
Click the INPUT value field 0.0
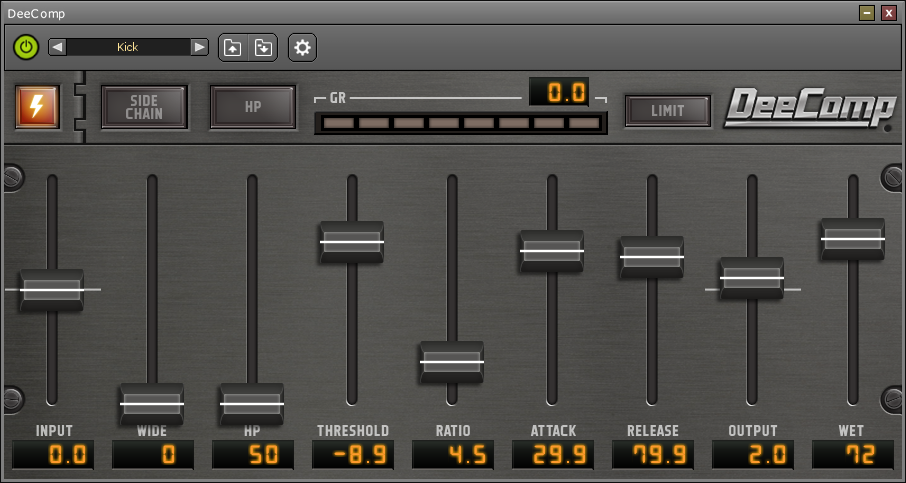[x=53, y=455]
